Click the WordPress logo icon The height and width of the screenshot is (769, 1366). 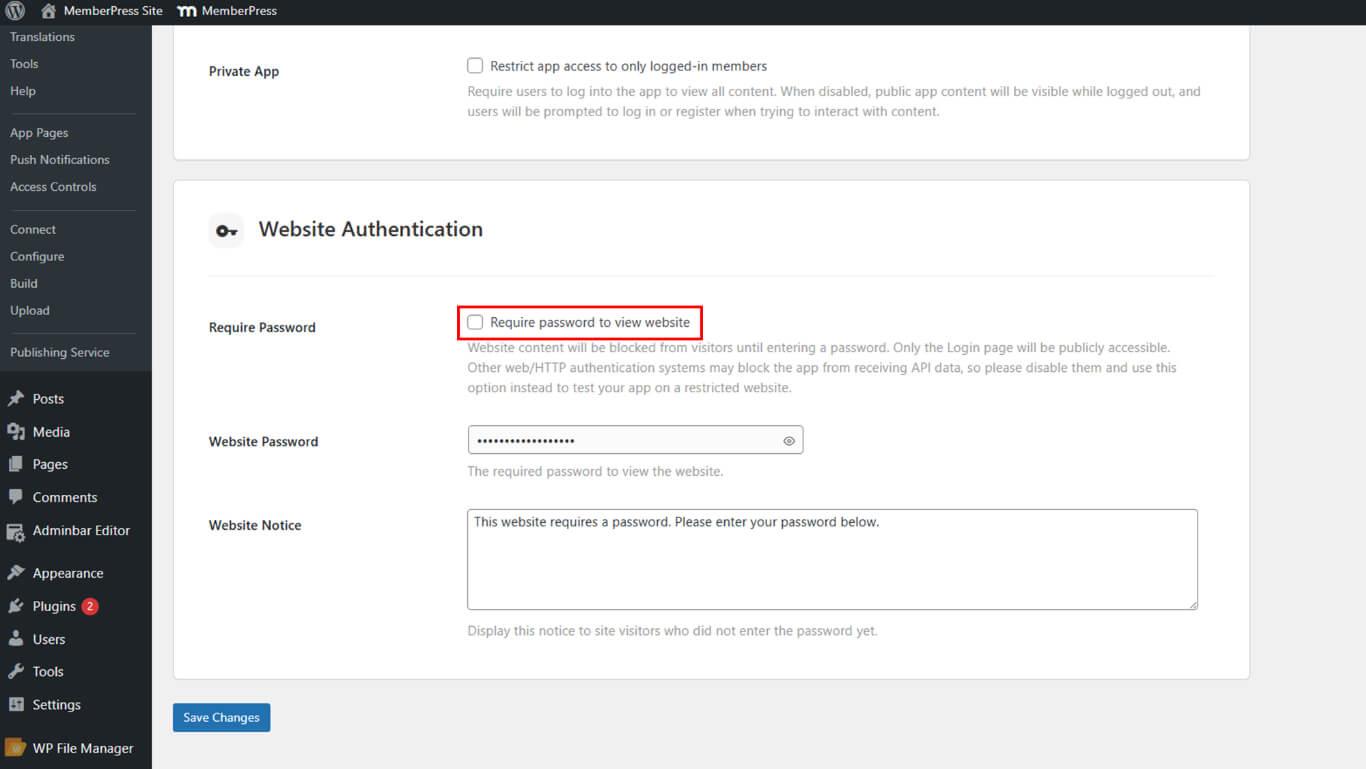(15, 11)
